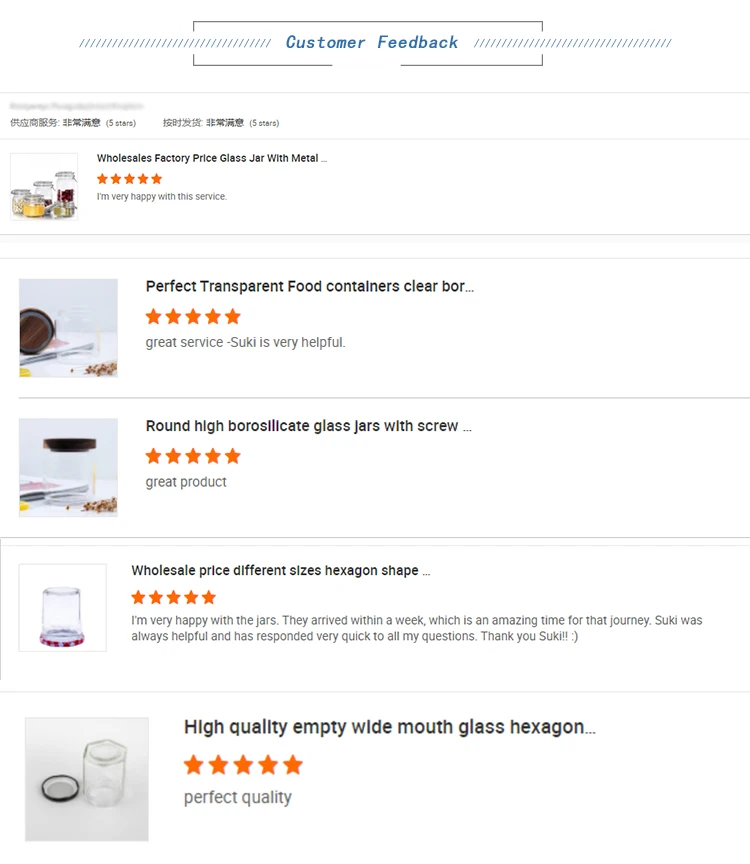Open the hexagon jar with red lid thumbnail
The height and width of the screenshot is (864, 750).
[62, 608]
